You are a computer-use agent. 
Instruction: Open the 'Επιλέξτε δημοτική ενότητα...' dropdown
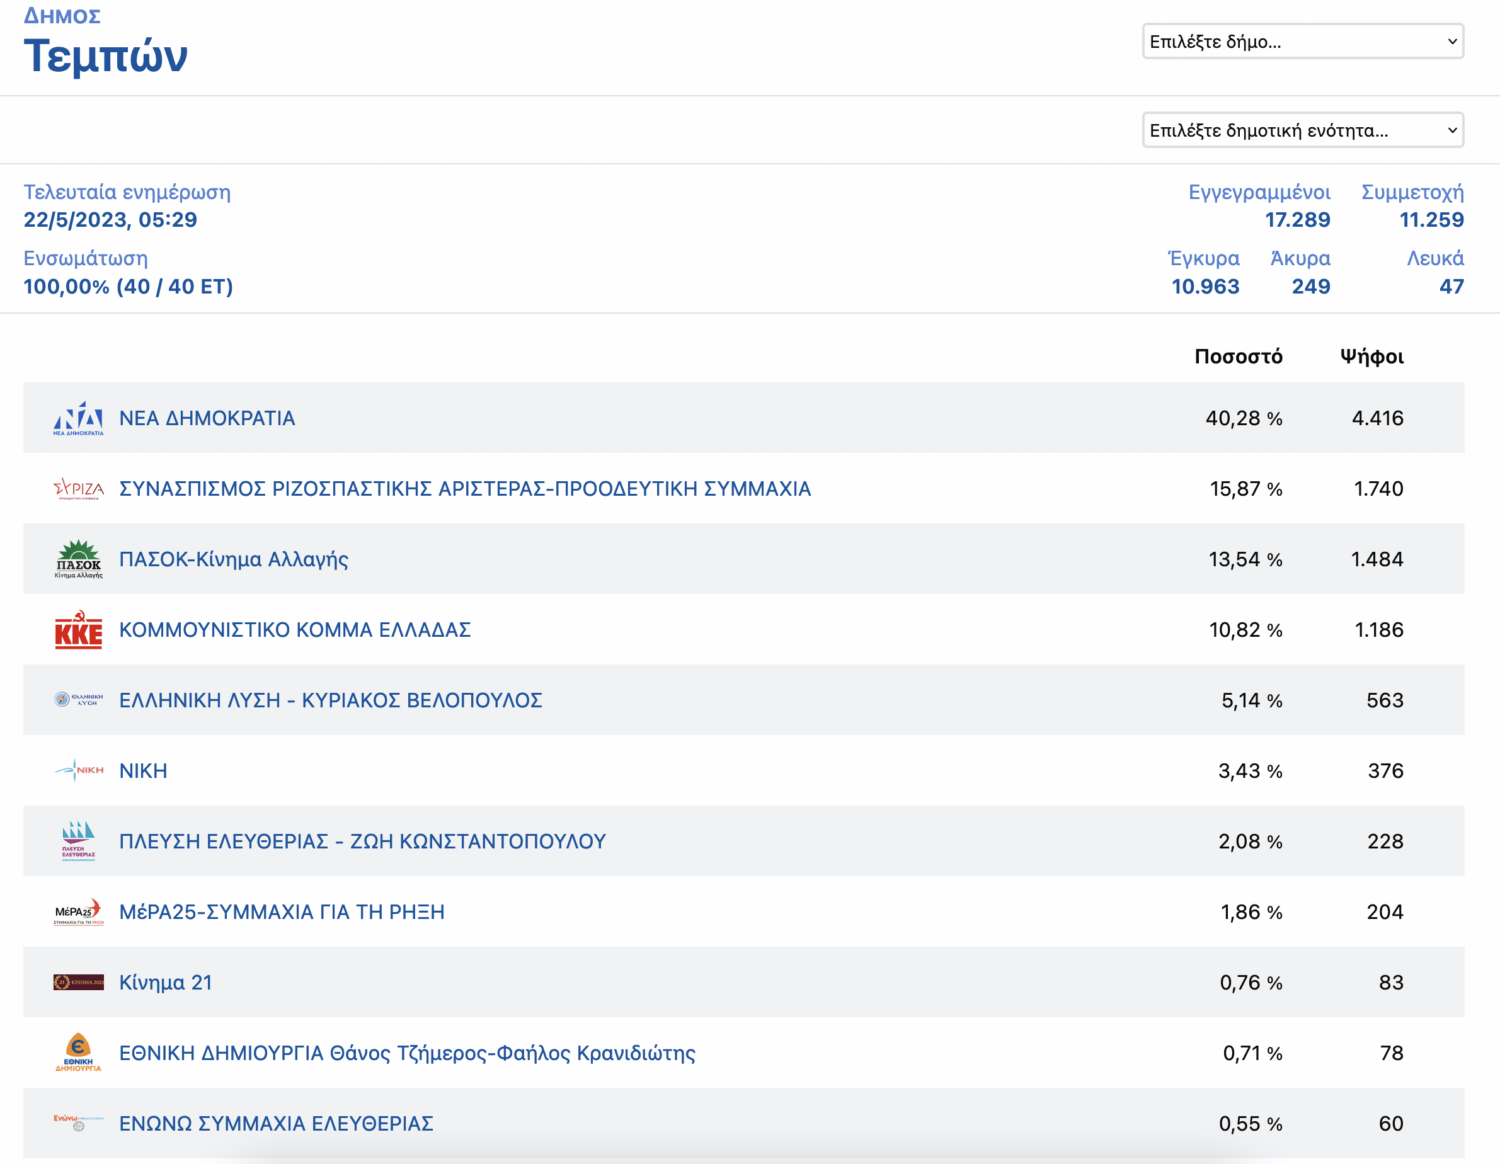click(x=1303, y=130)
